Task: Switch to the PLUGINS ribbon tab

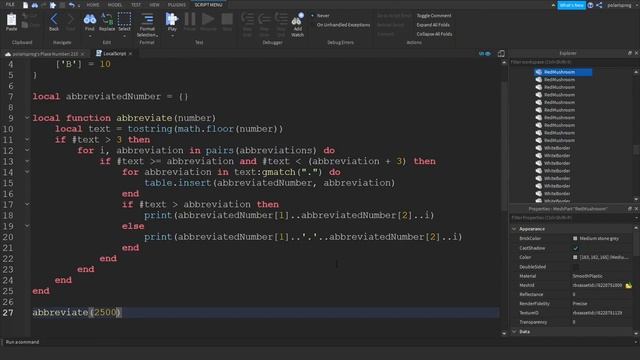Action: pyautogui.click(x=177, y=5)
